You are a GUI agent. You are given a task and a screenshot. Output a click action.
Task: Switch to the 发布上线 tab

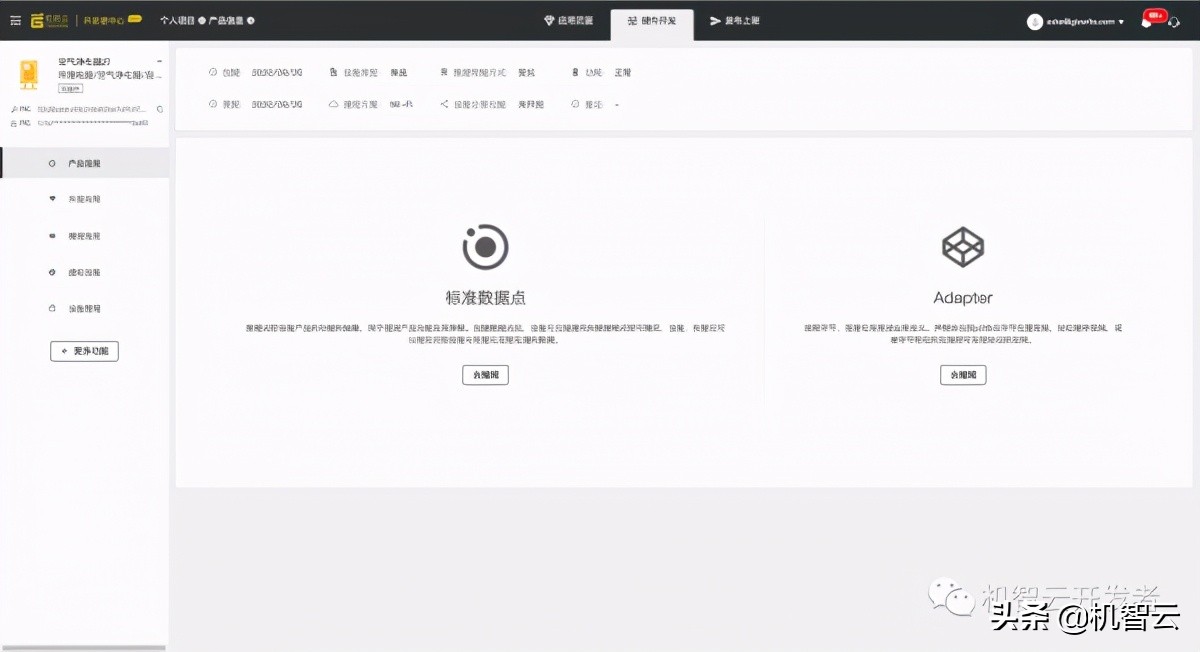736,19
